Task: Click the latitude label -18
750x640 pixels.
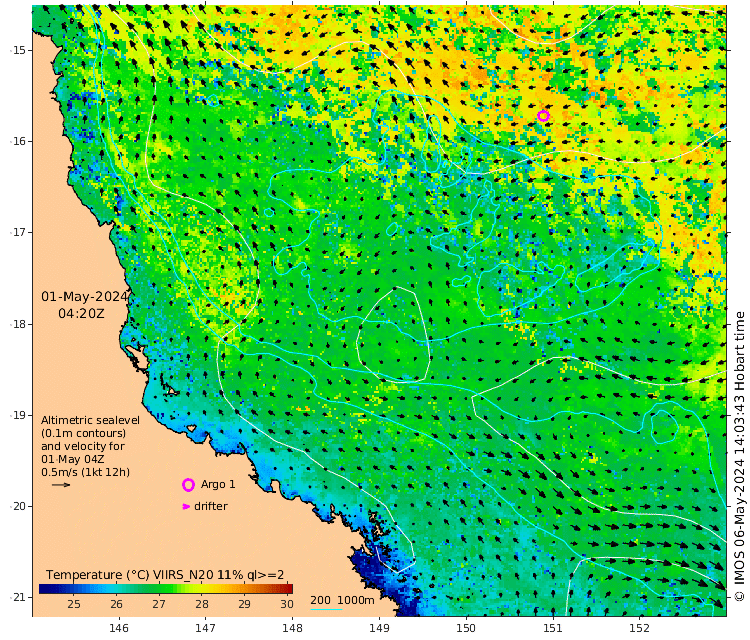Action: (18, 324)
